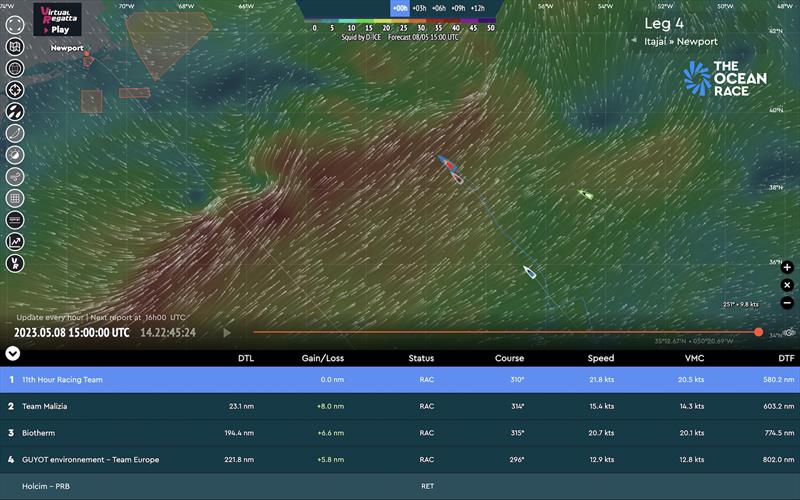Select the 11th Hour Racing Team row
The image size is (800, 500).
click(x=400, y=380)
